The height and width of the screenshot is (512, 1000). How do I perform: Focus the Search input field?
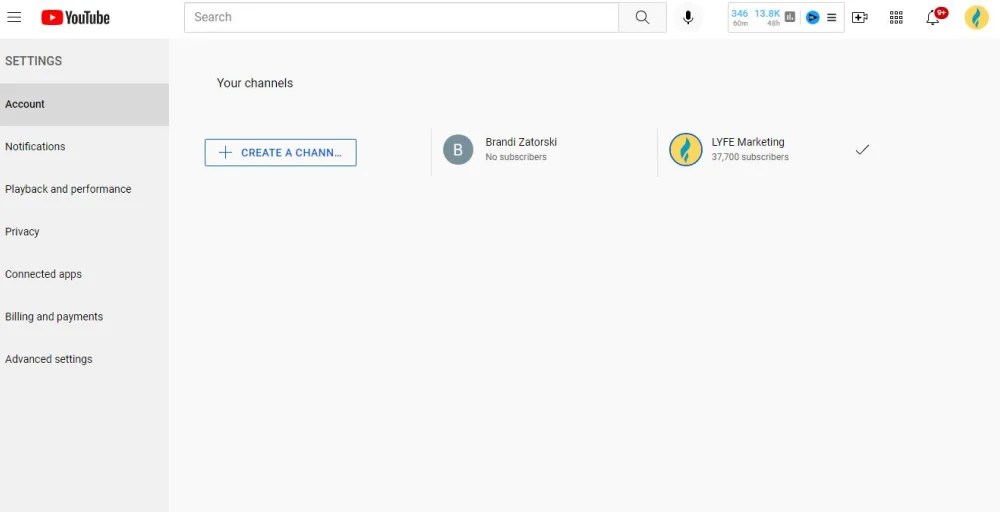pos(401,17)
